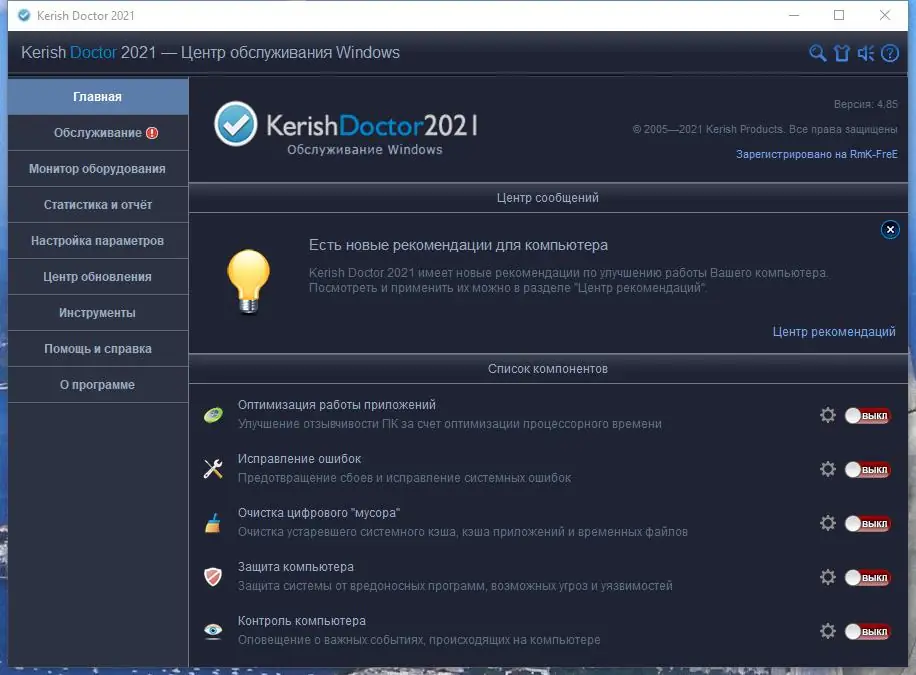The image size is (916, 675).
Task: Turn on the Исправление ошибок switch
Action: (868, 469)
